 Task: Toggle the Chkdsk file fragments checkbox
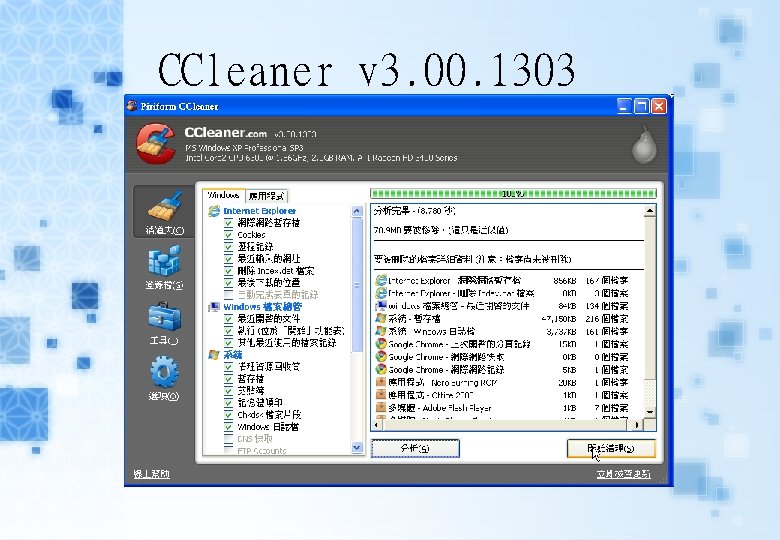[228, 415]
